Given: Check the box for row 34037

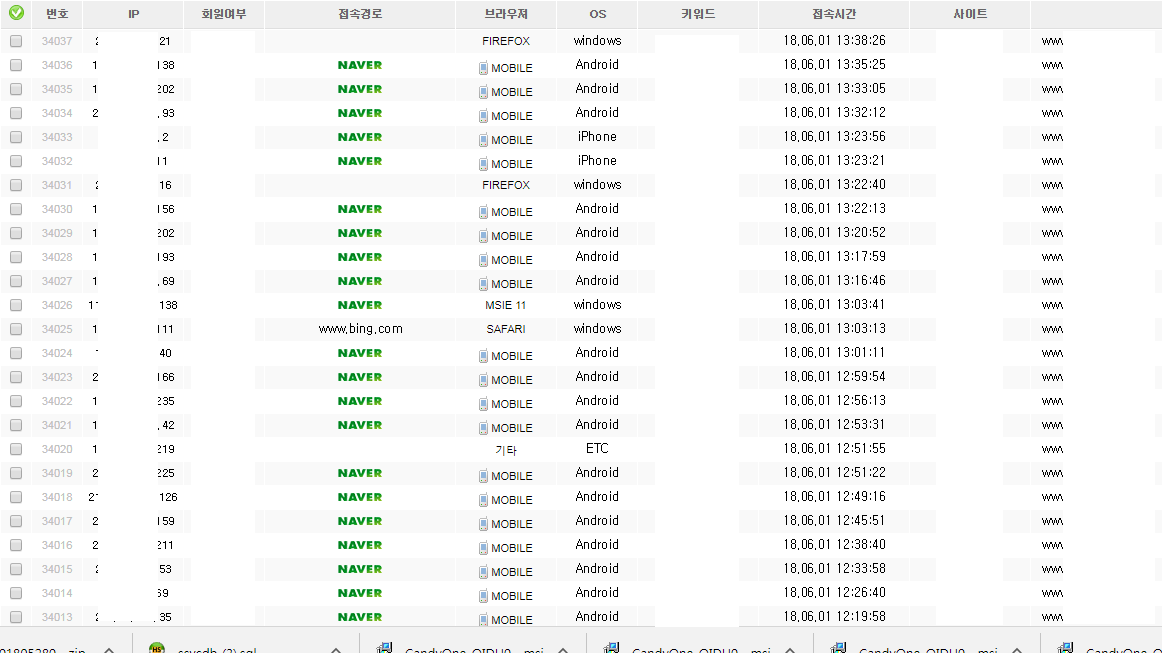Looking at the screenshot, I should [x=16, y=42].
